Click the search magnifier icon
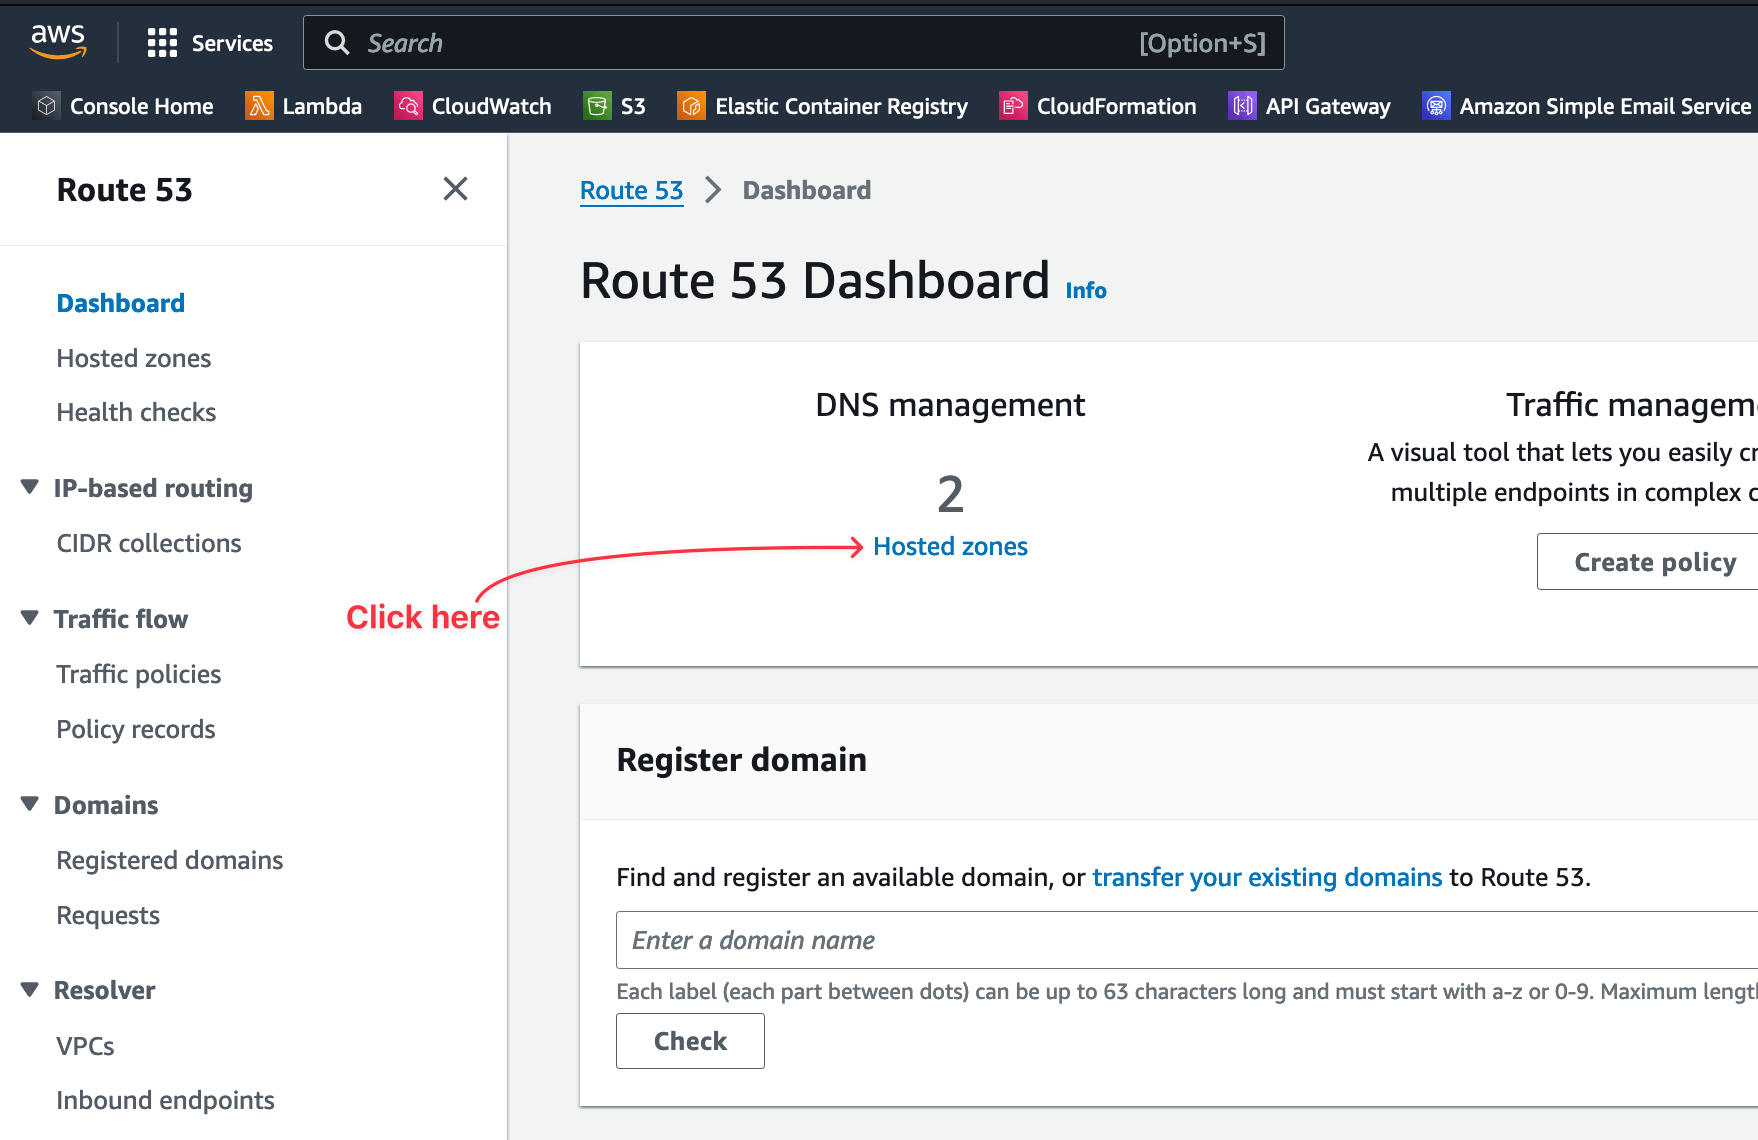This screenshot has height=1140, width=1758. coord(336,42)
